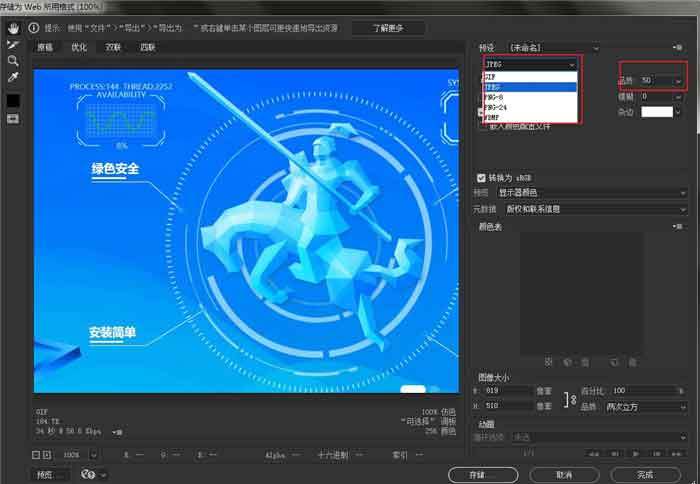The width and height of the screenshot is (700, 484).
Task: Open the 显示器颜色 preview dropdown
Action: tap(592, 193)
